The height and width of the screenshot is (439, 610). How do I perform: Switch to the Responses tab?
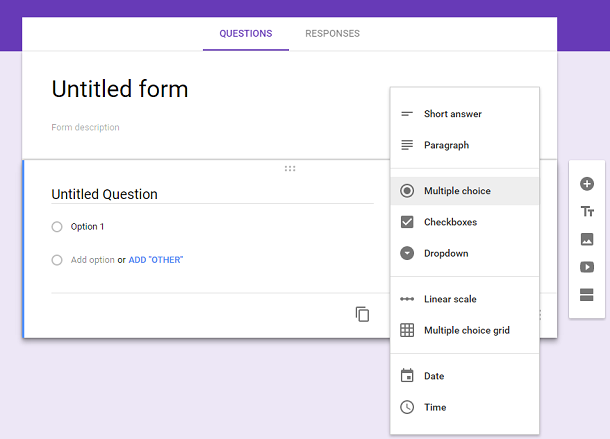point(332,34)
